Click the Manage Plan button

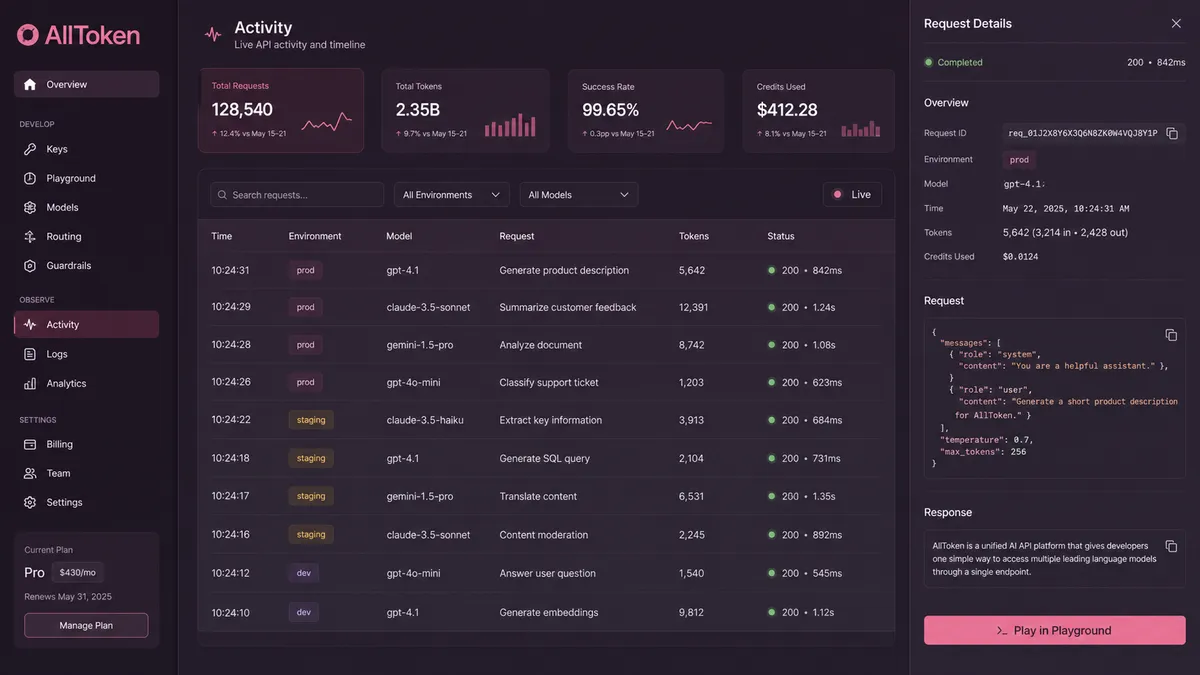point(86,625)
